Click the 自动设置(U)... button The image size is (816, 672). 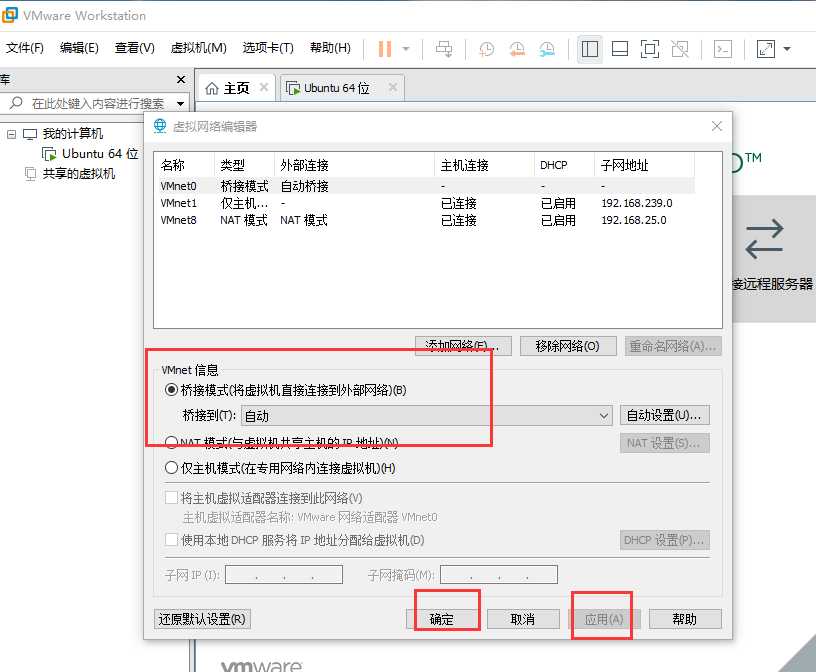[x=665, y=415]
